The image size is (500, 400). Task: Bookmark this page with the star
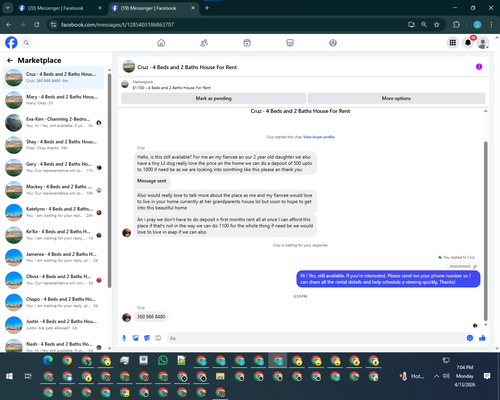click(x=437, y=25)
